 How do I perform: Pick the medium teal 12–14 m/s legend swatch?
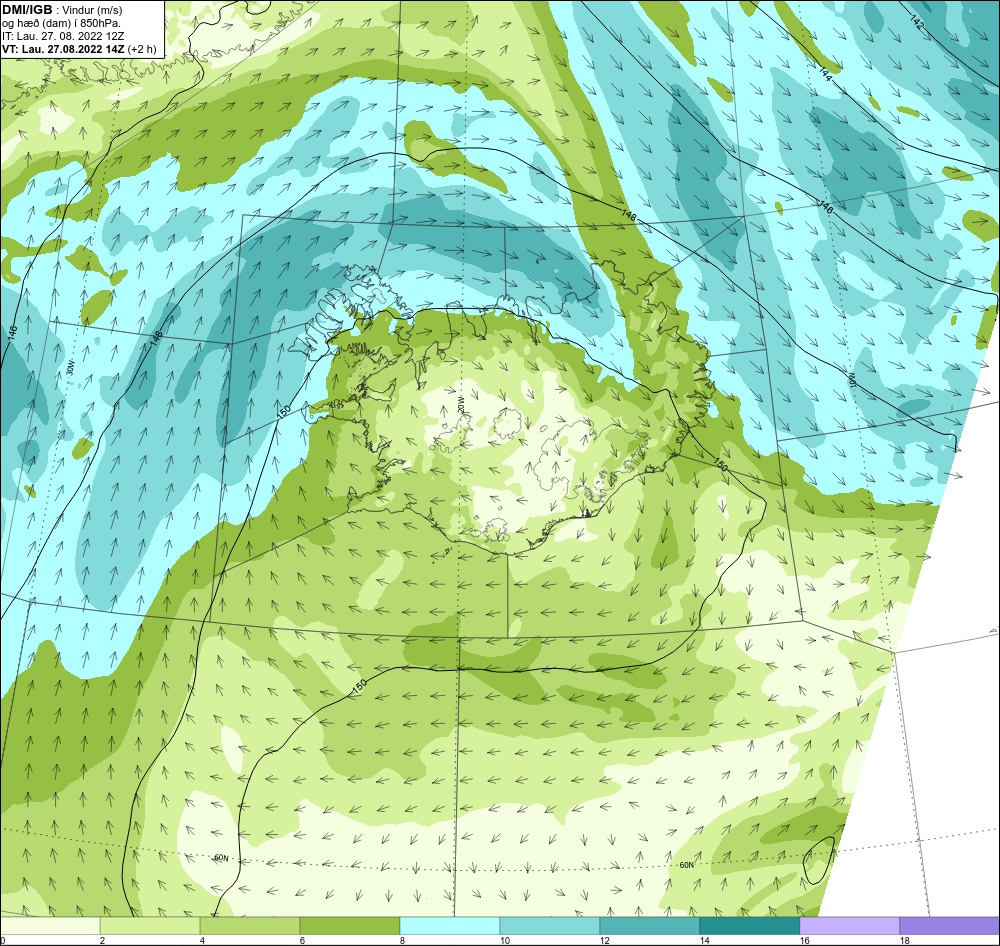click(649, 926)
